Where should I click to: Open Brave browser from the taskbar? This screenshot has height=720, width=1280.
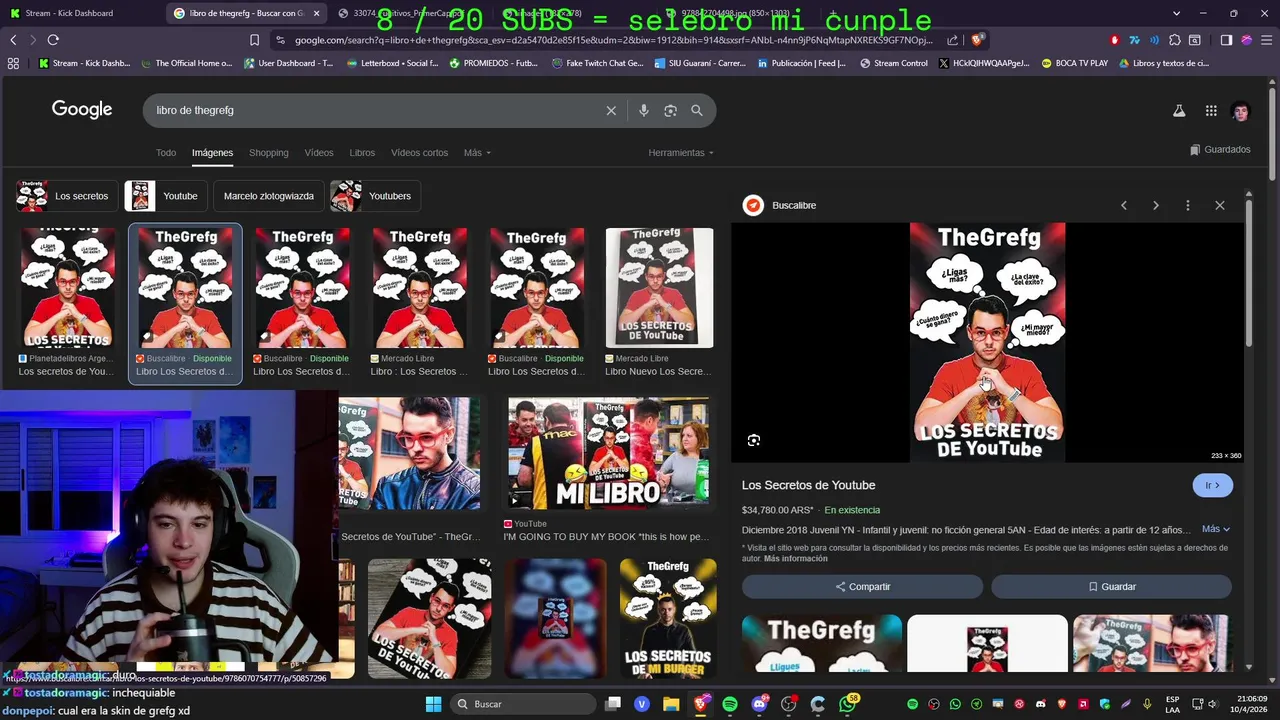(701, 704)
